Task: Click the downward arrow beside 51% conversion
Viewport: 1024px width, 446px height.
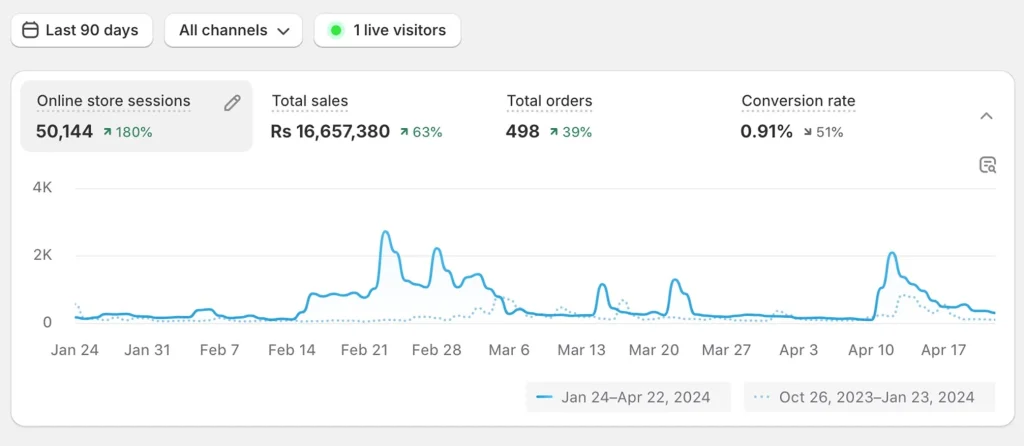Action: click(807, 132)
